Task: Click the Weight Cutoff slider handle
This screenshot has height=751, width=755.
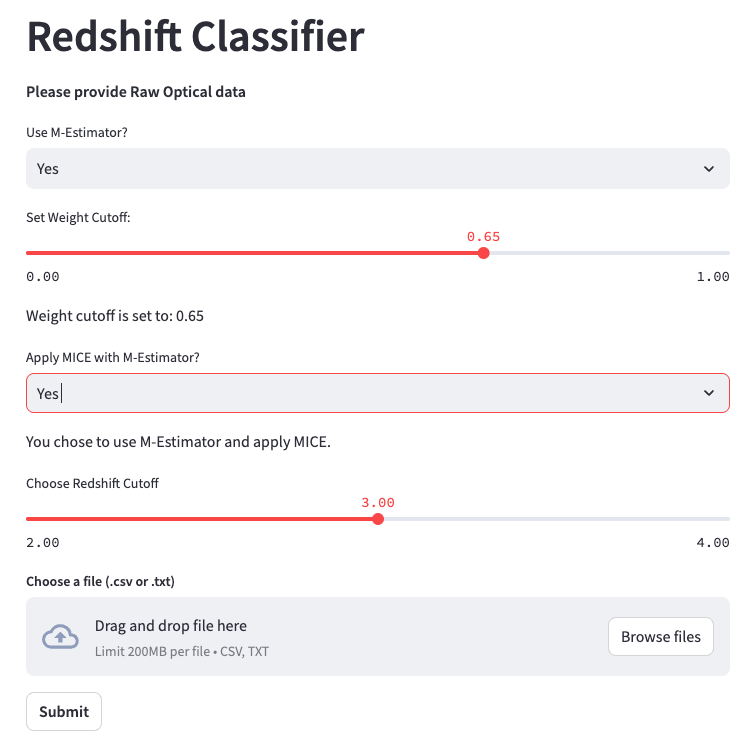Action: [x=484, y=253]
